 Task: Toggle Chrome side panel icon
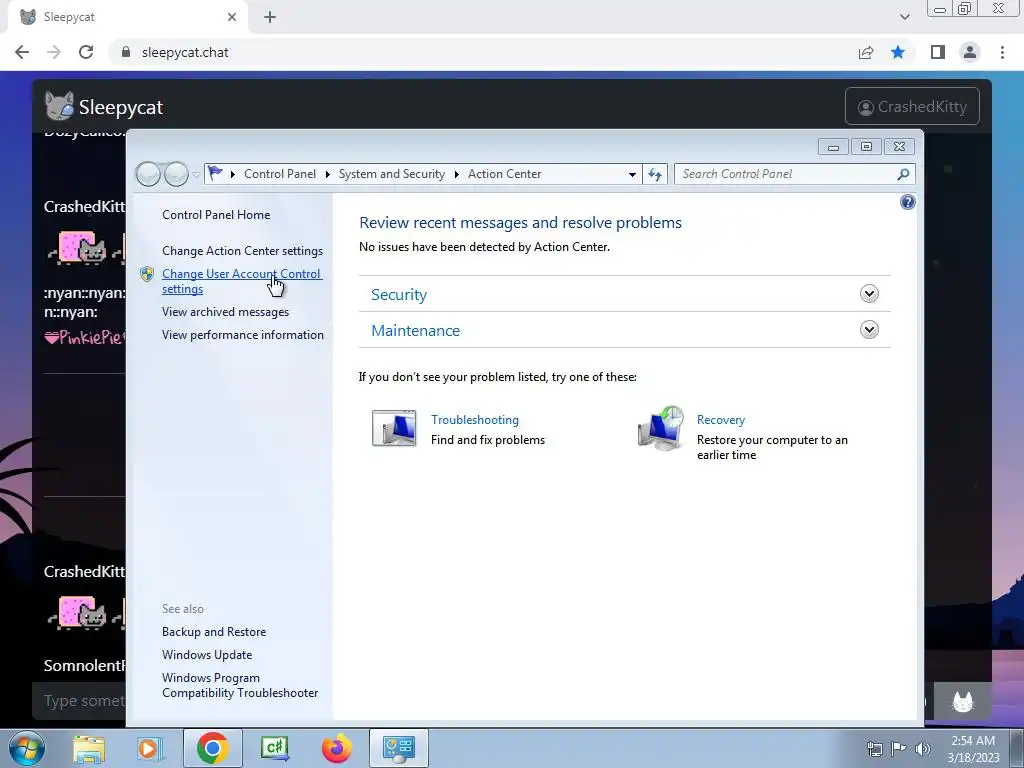pos(938,52)
